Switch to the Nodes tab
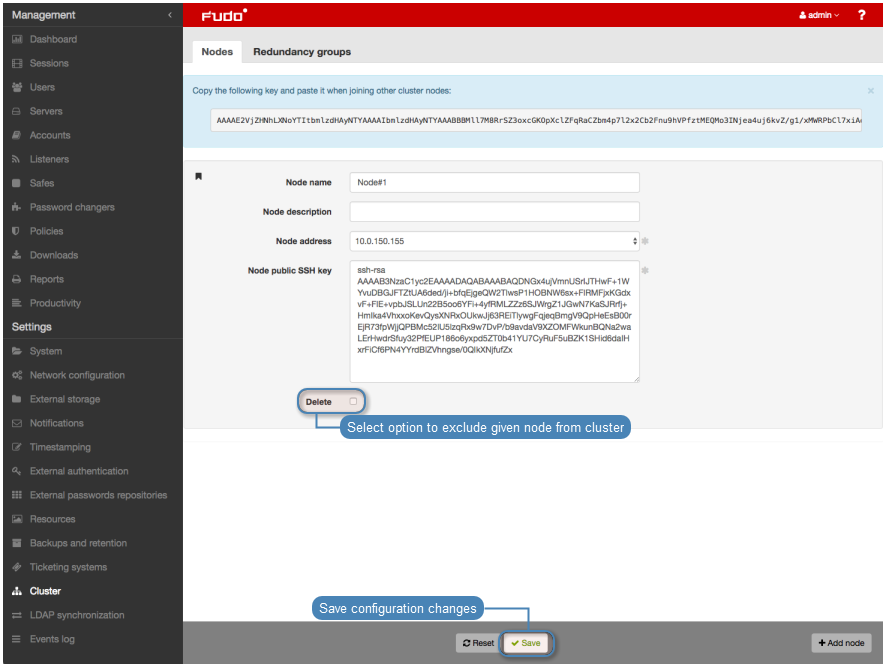The width and height of the screenshot is (891, 672). pos(217,52)
